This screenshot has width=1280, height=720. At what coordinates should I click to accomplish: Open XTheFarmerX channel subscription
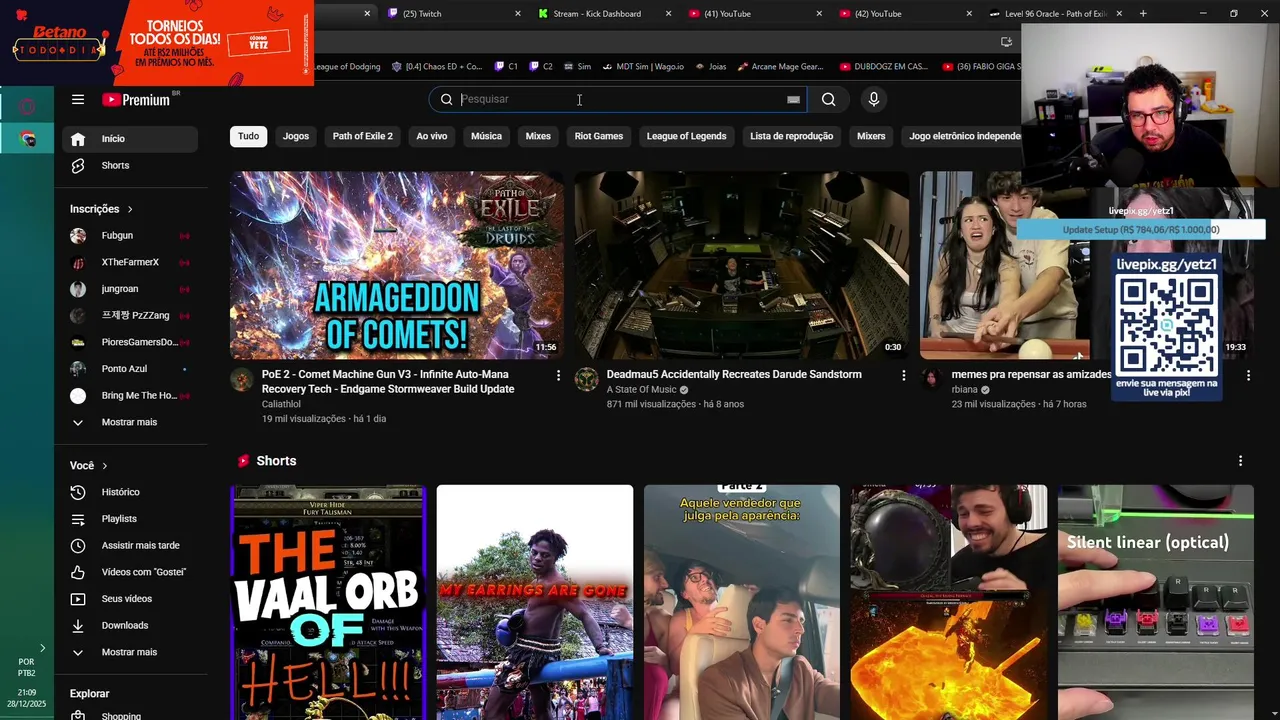(x=130, y=262)
